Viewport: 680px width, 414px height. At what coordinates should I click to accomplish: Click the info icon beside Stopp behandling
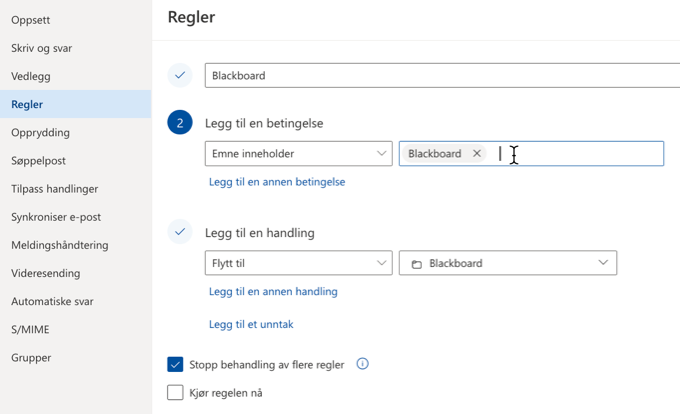(363, 364)
